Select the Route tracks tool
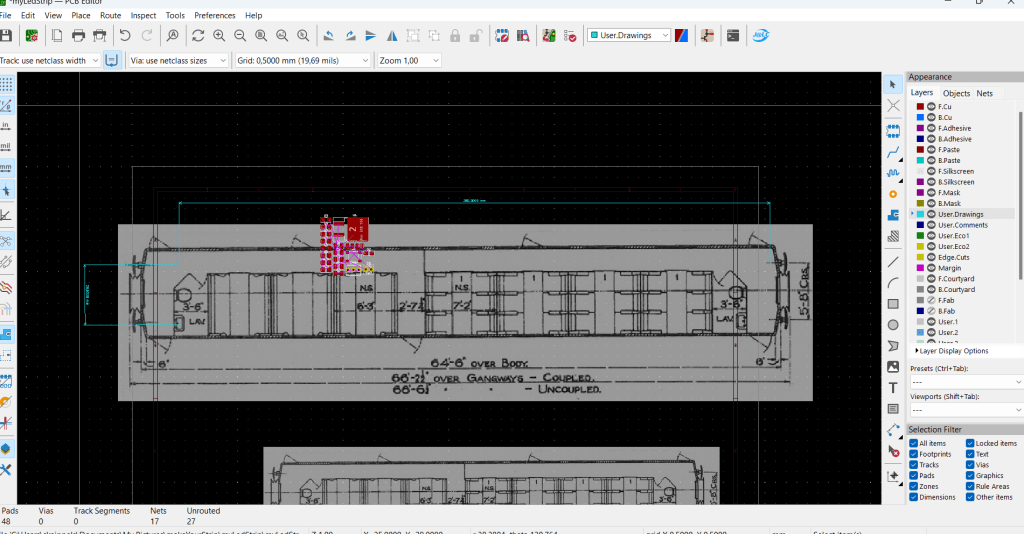This screenshot has height=534, width=1024. (893, 150)
